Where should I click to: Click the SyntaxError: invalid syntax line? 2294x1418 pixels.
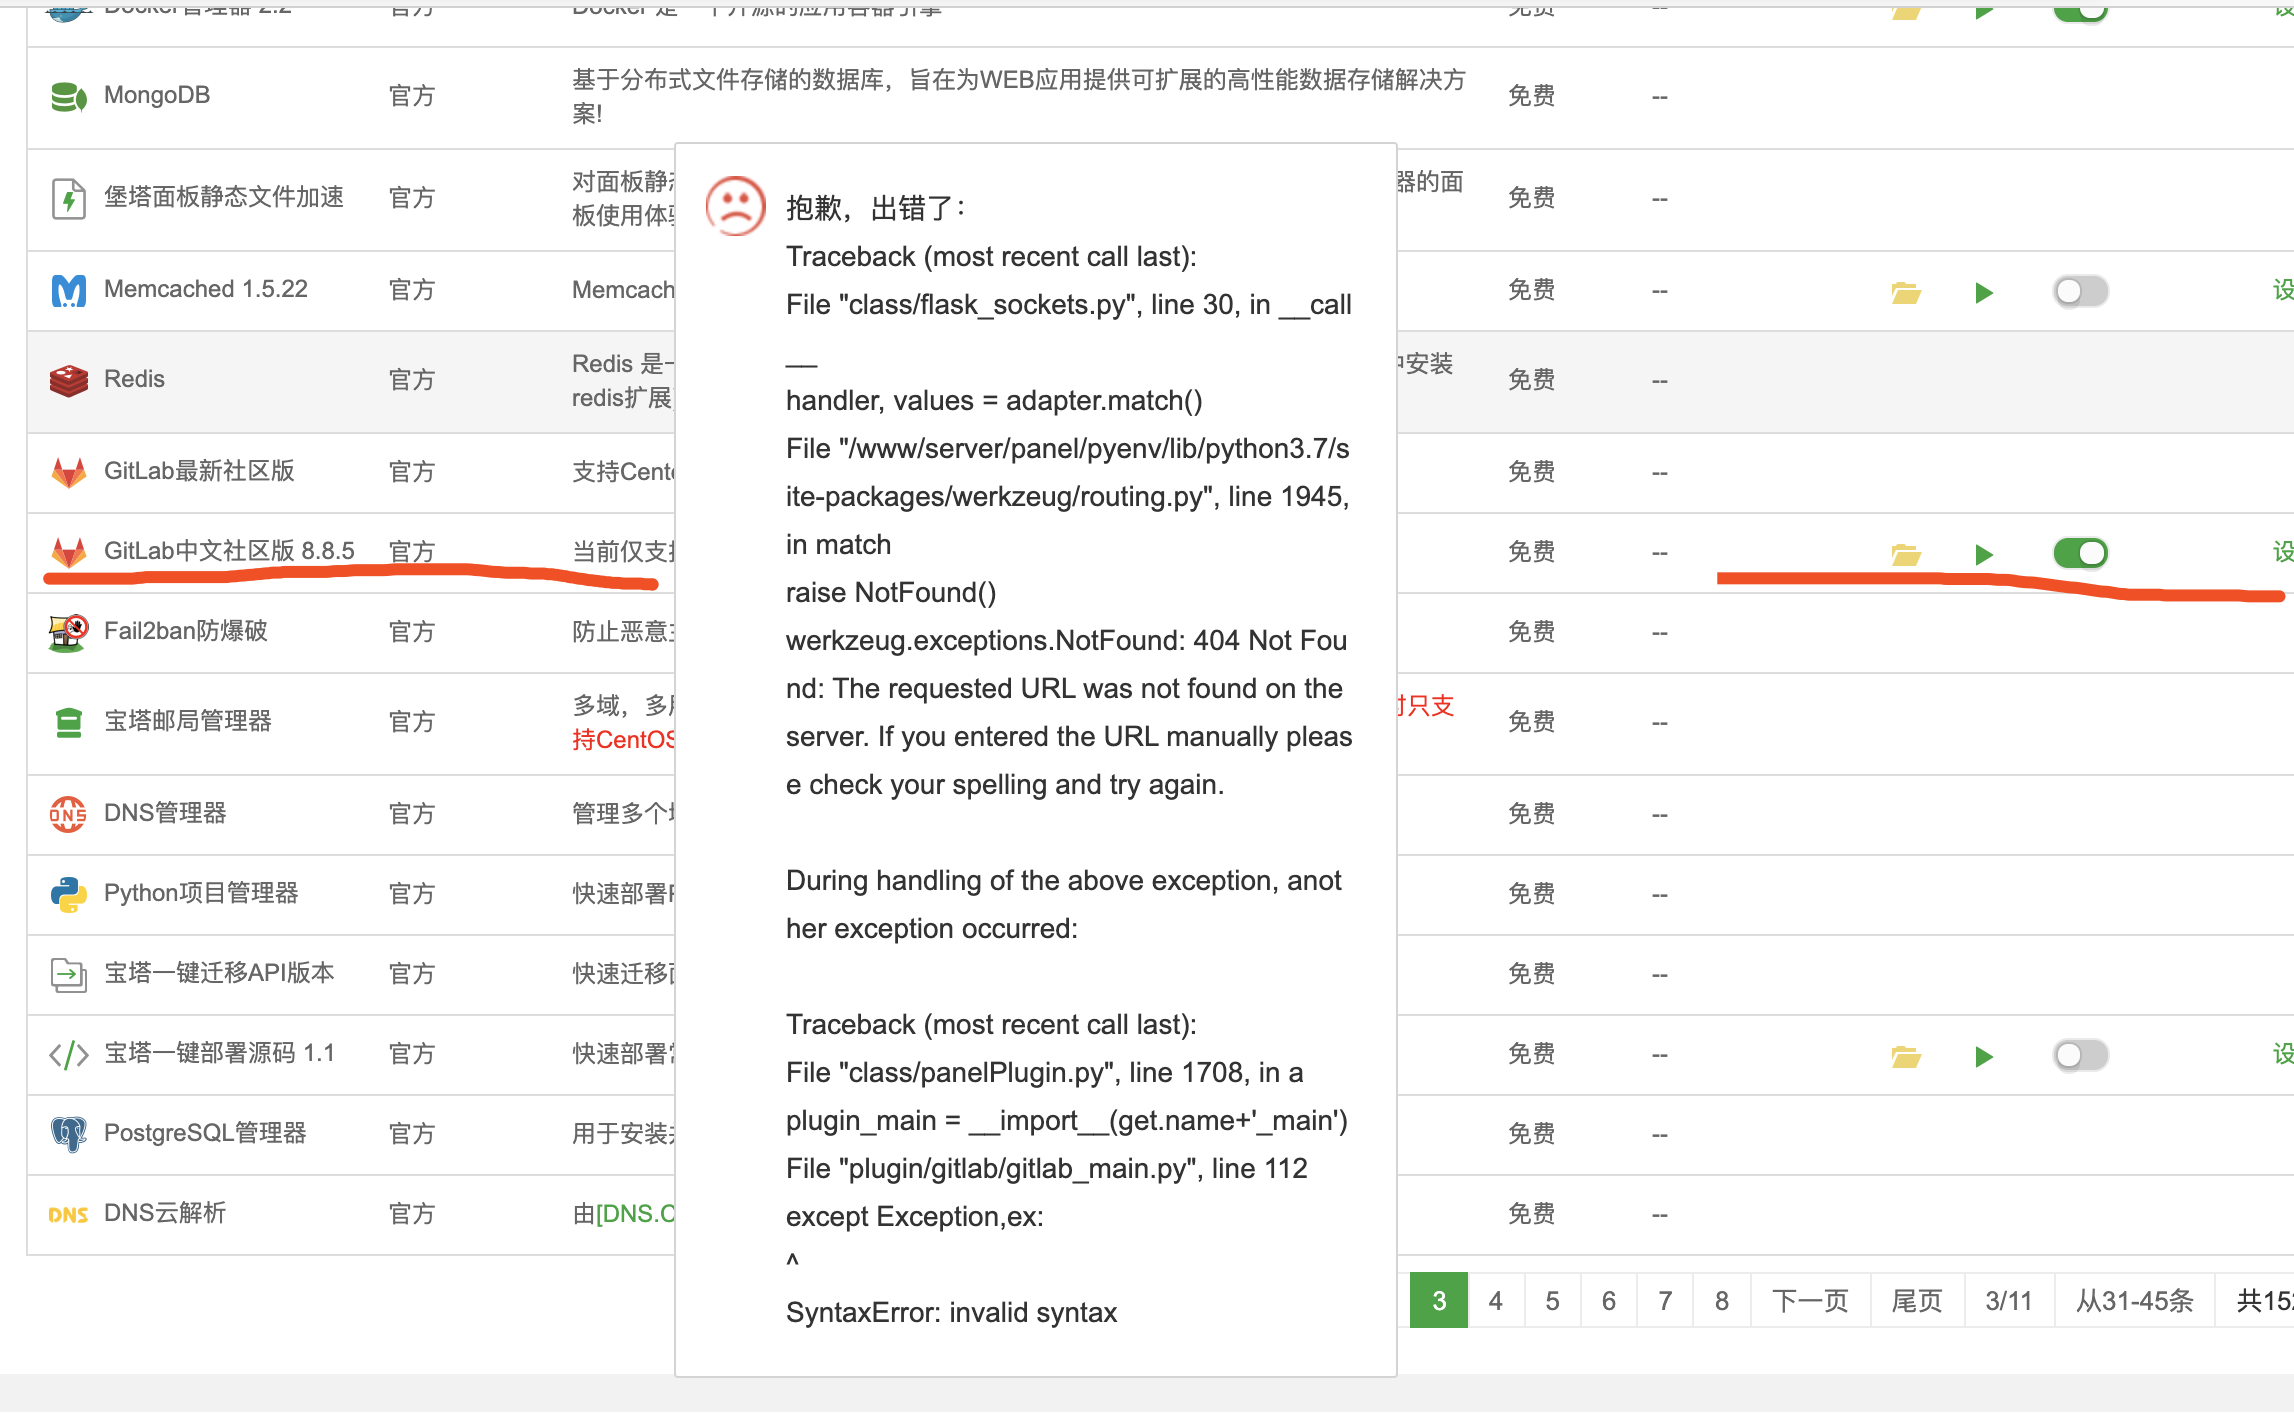[951, 1312]
